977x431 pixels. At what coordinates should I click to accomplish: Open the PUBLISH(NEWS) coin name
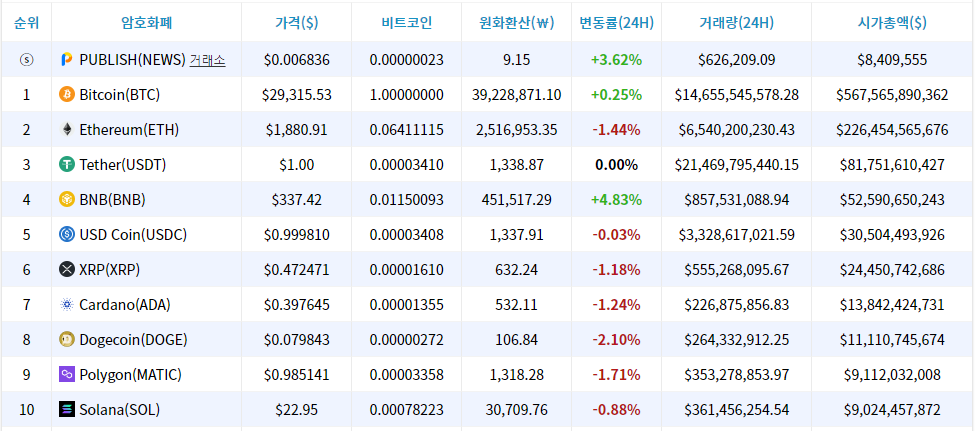click(133, 60)
